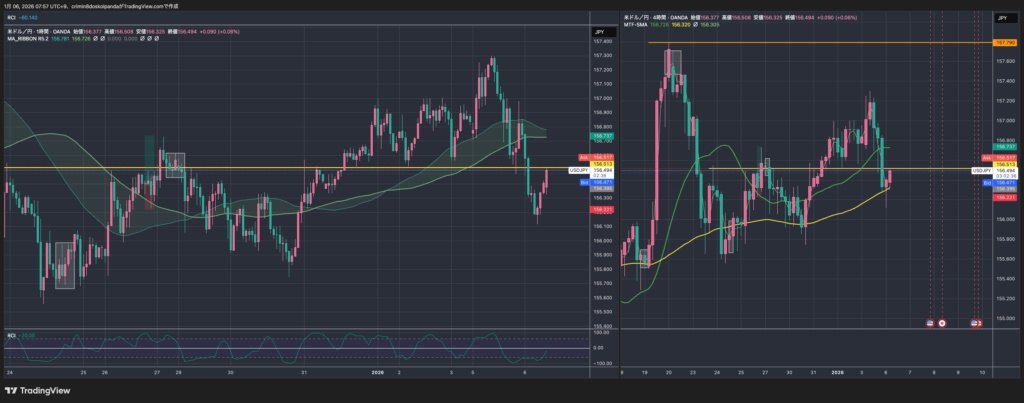Click the blue Bid price label on left chart
The width and height of the screenshot is (1024, 403).
click(x=582, y=183)
